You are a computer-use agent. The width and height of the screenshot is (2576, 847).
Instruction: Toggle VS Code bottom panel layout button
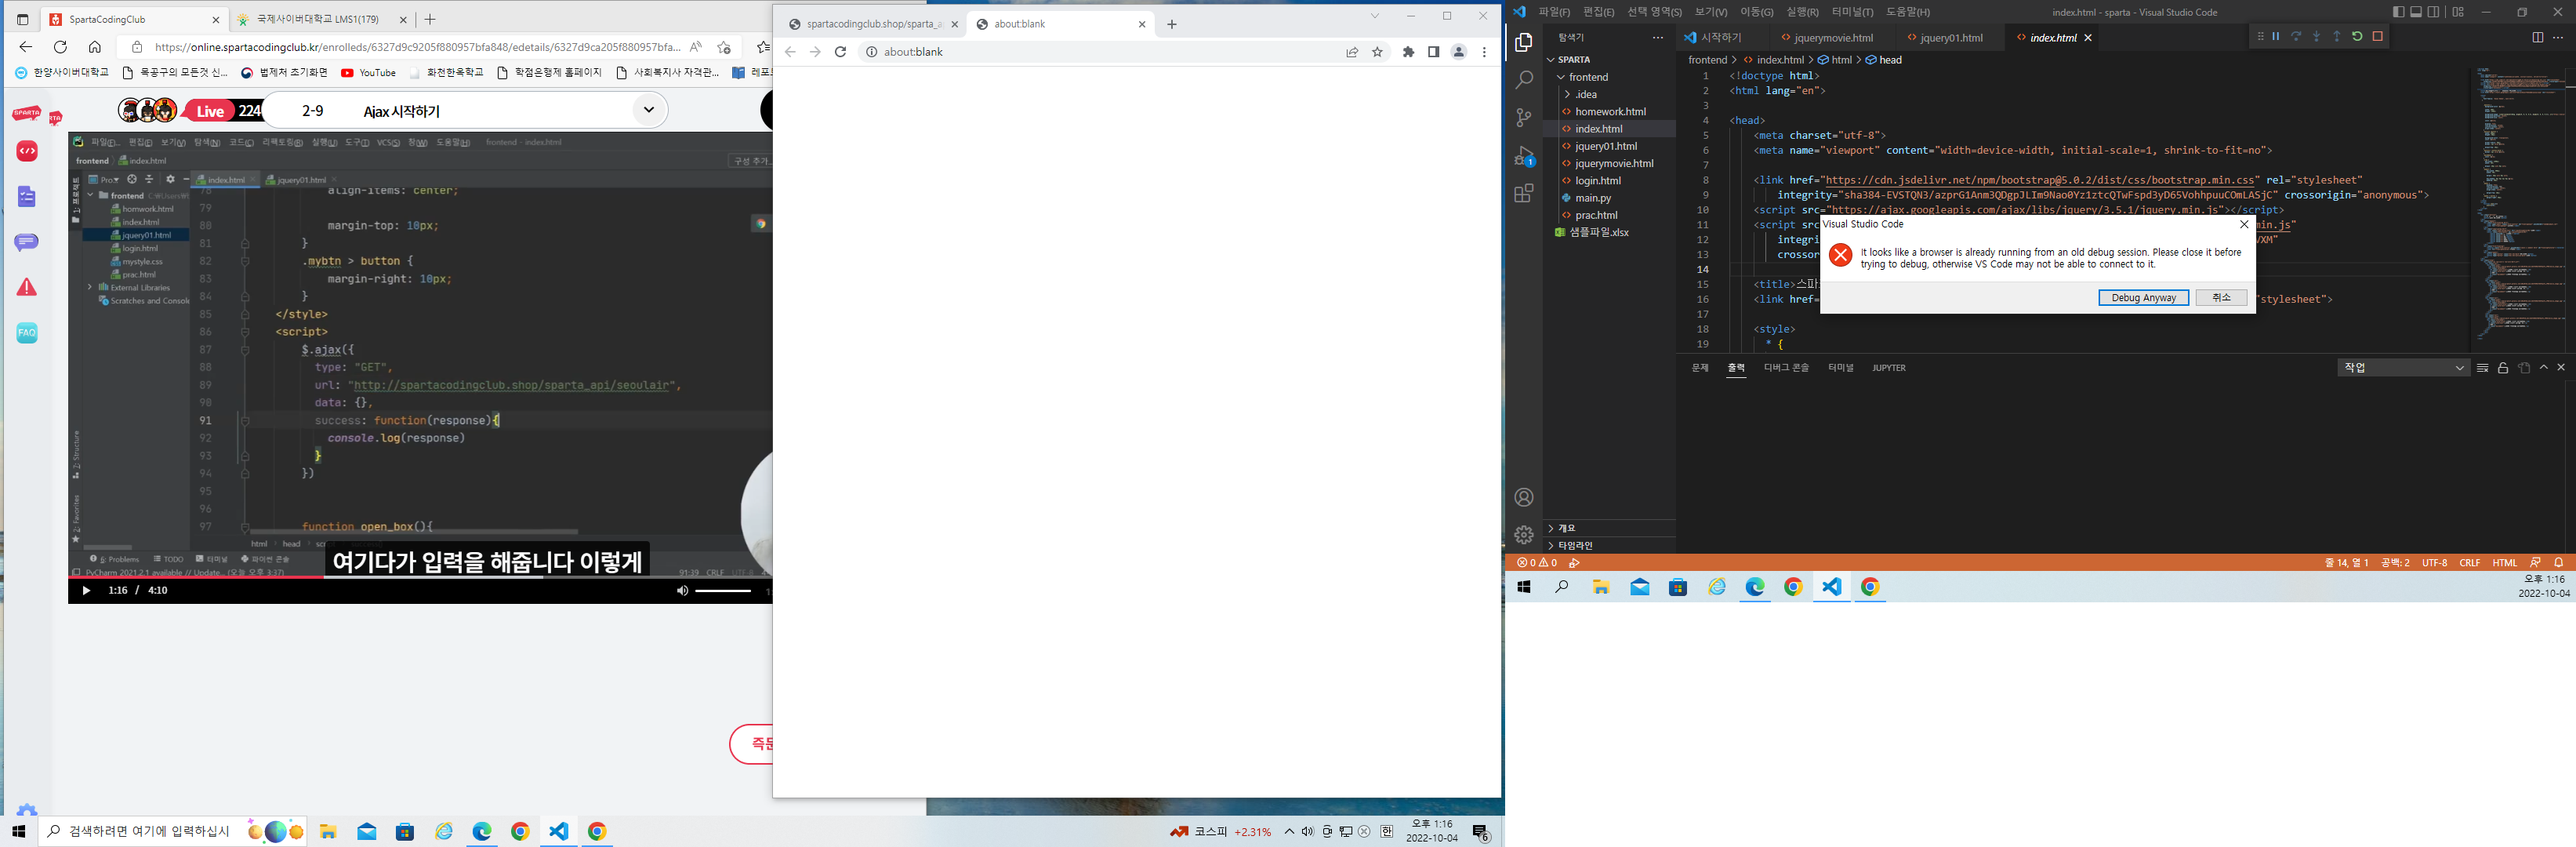coord(2416,12)
